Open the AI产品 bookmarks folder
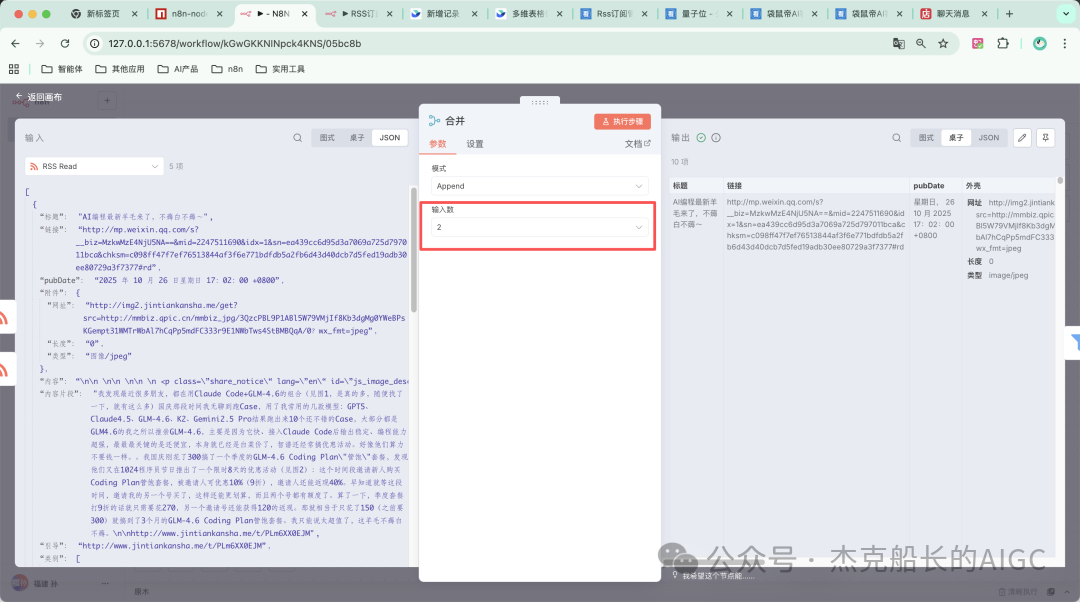This screenshot has width=1080, height=602. [178, 69]
